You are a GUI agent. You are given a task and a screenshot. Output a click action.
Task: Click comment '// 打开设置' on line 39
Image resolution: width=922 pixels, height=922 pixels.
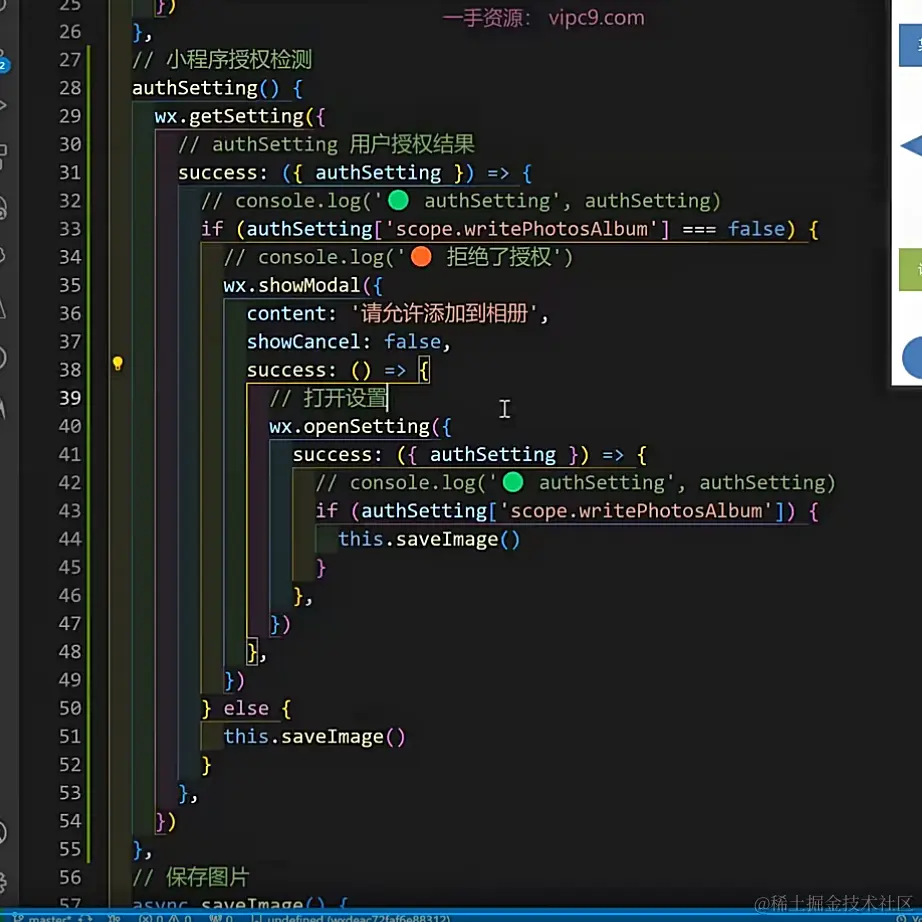coord(328,398)
